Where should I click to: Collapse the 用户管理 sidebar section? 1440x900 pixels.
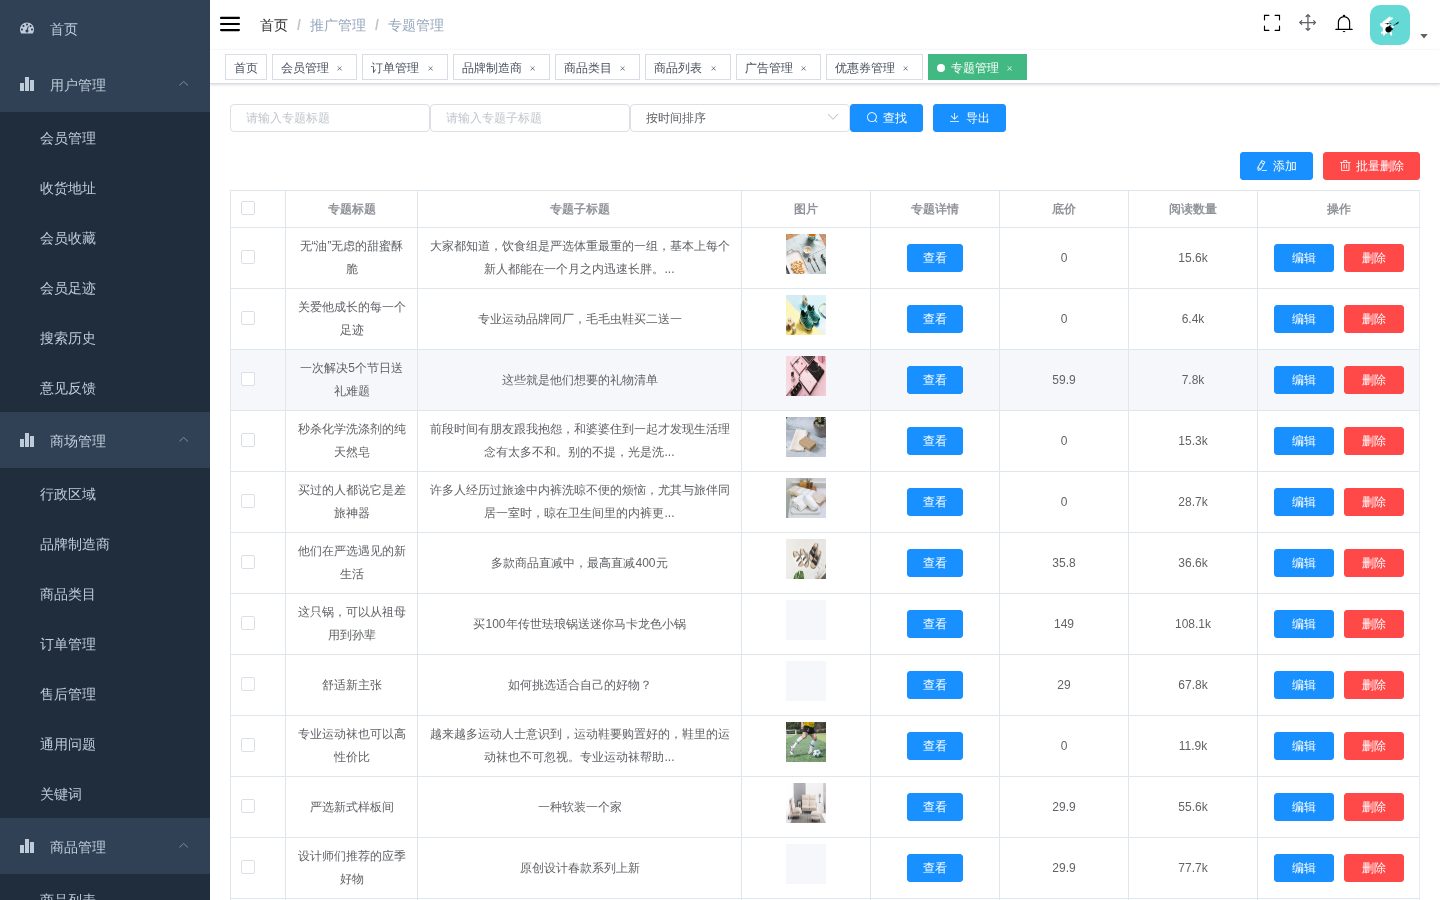tap(183, 84)
